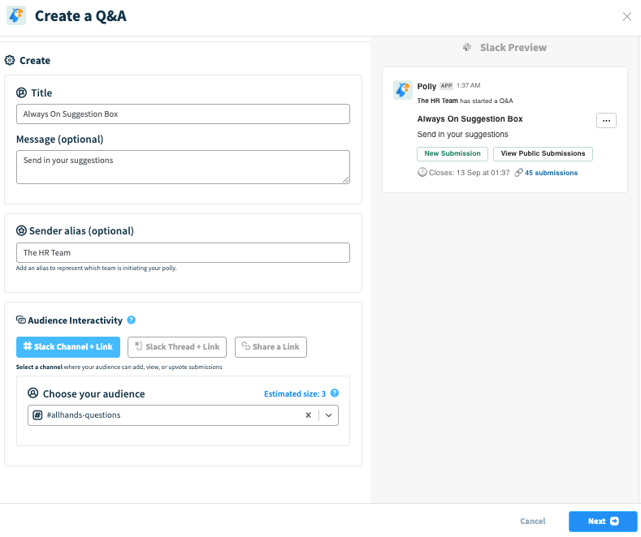Open Audience Interactivity help tooltip

pyautogui.click(x=131, y=320)
